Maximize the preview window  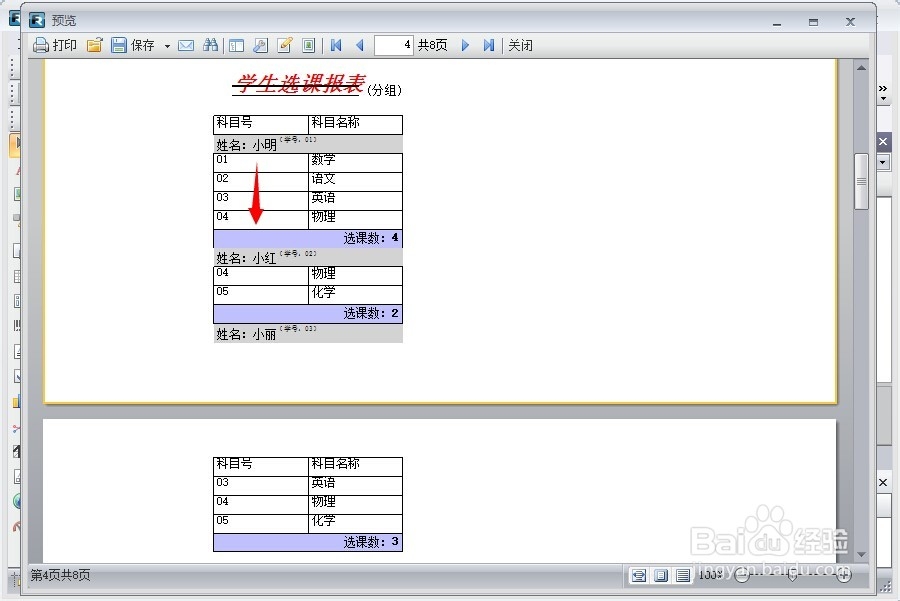point(813,22)
